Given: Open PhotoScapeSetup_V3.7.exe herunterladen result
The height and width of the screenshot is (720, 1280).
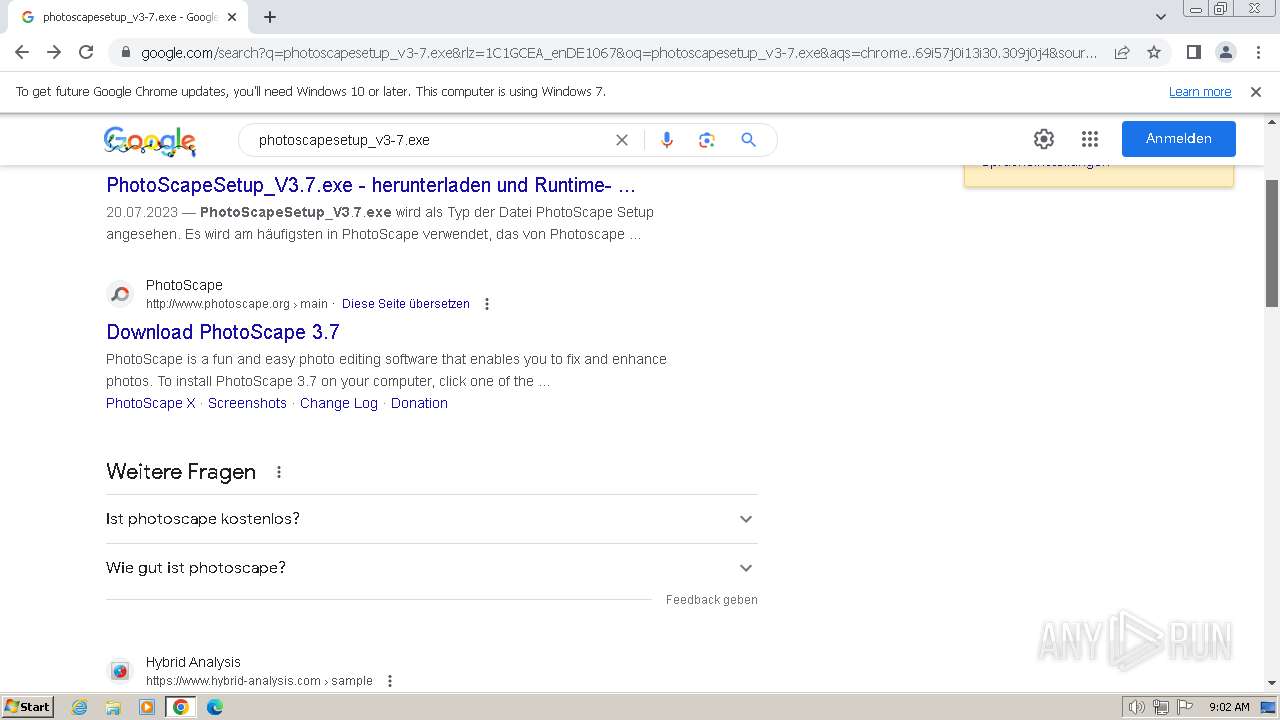Looking at the screenshot, I should pos(371,185).
